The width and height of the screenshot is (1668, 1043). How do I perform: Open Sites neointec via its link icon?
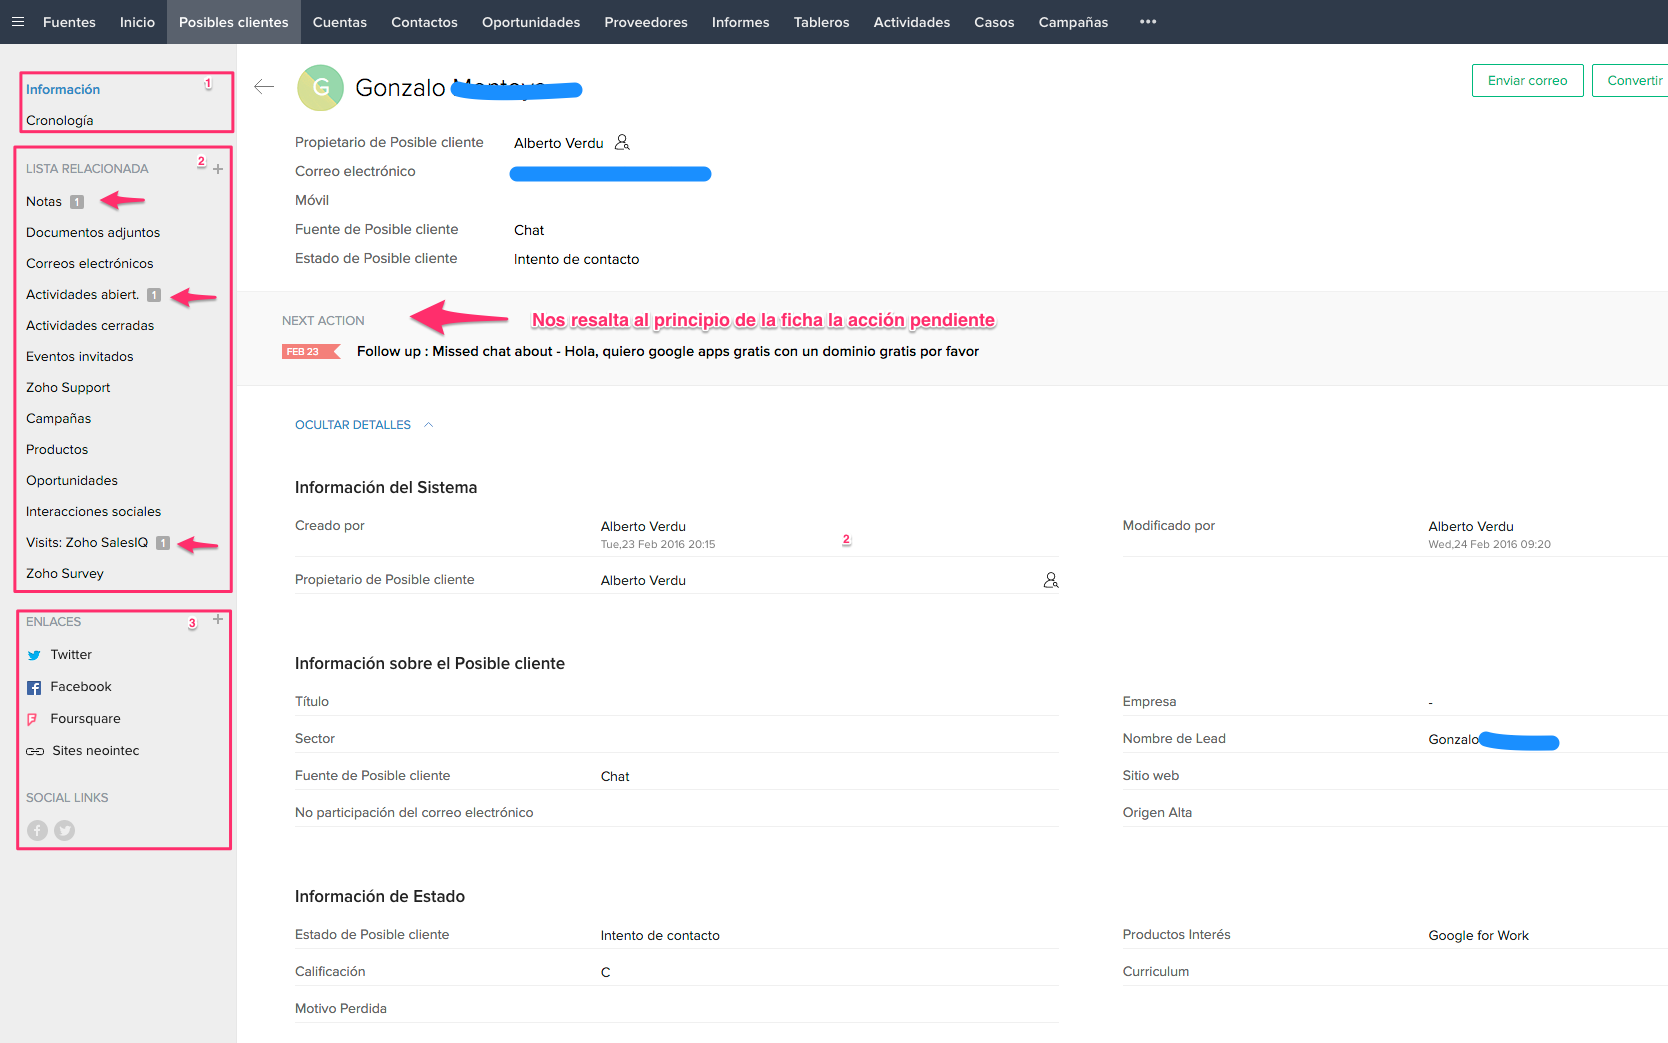tap(34, 750)
